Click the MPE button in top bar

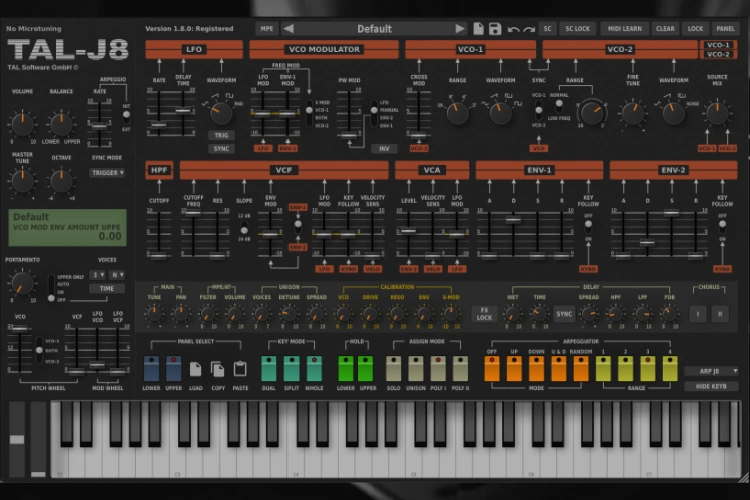[267, 29]
